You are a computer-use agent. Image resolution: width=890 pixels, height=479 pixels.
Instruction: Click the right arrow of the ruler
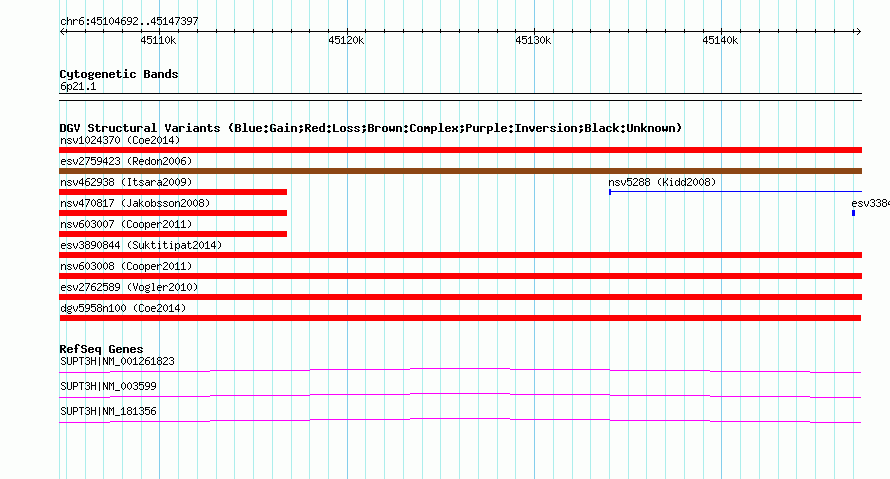858,32
